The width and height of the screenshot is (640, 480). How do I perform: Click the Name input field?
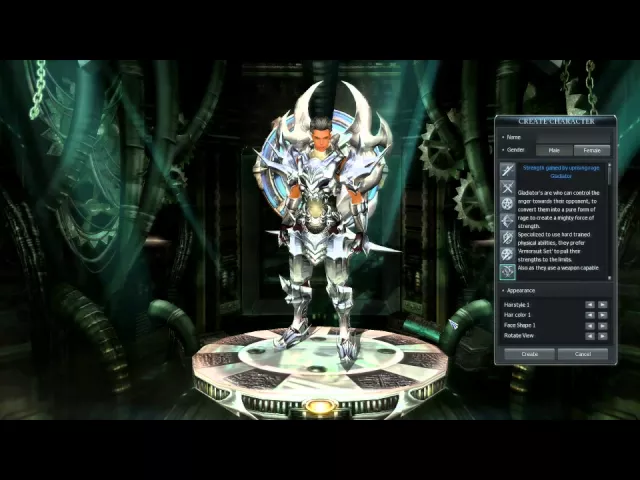(x=573, y=137)
